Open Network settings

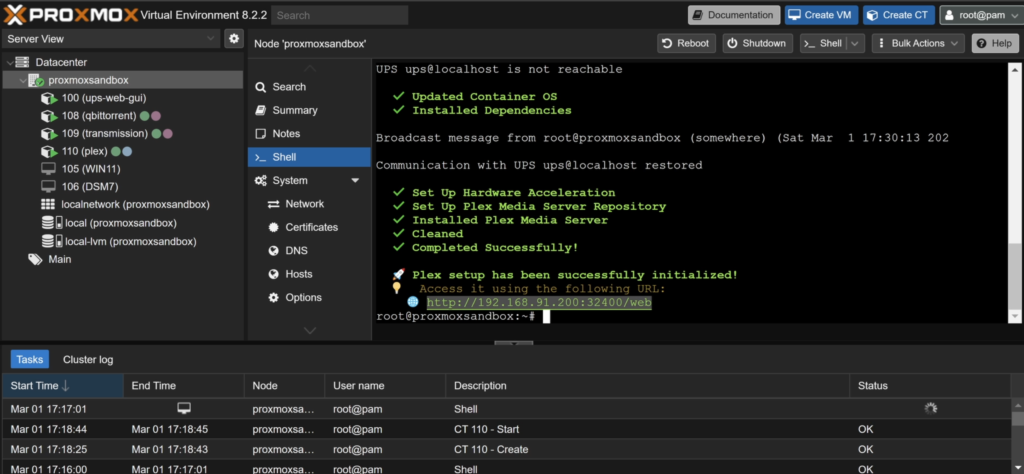309,204
